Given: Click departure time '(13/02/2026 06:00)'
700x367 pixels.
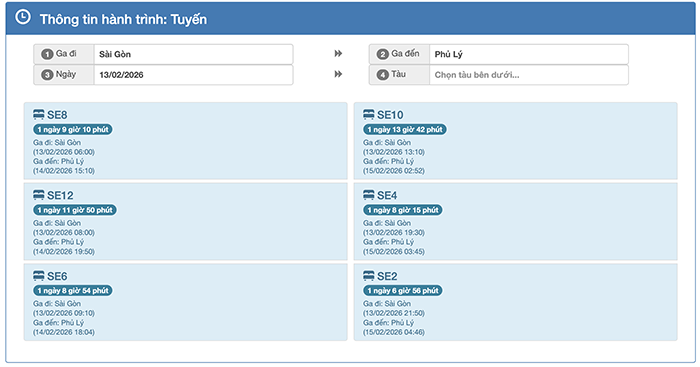Looking at the screenshot, I should 64,152.
